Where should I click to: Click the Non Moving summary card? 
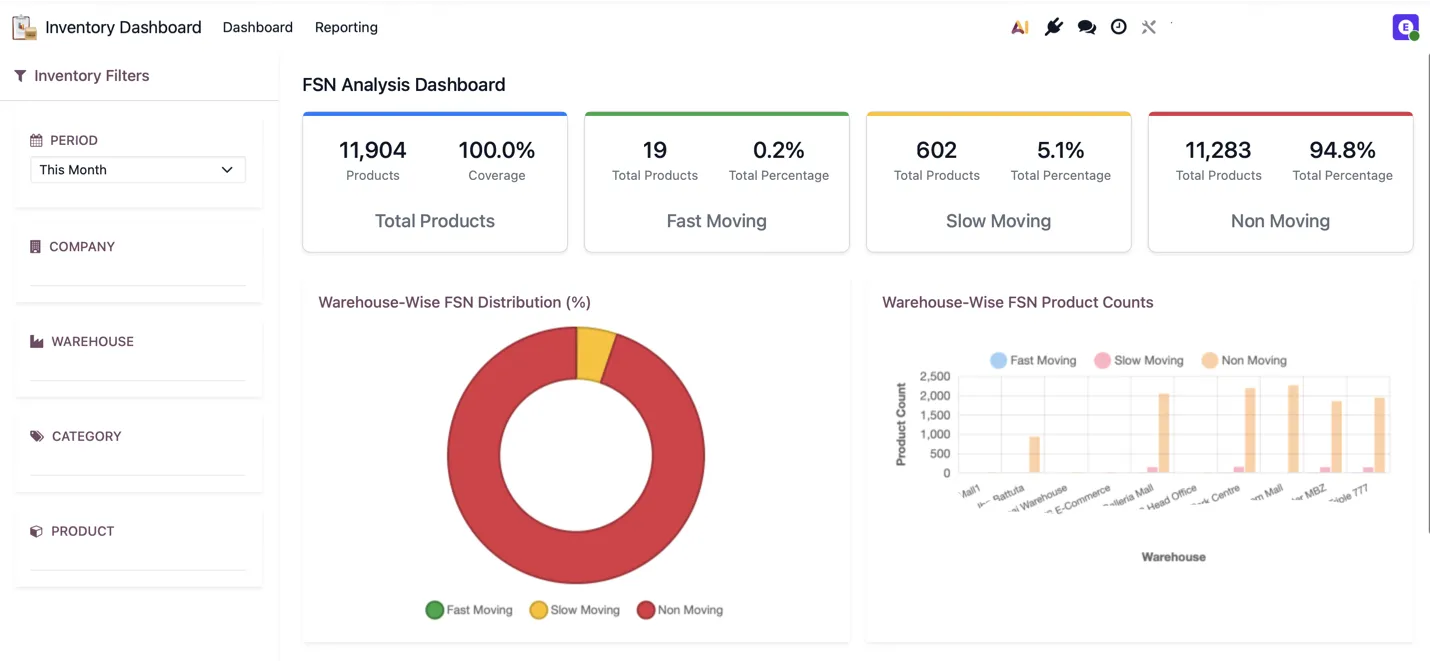coord(1280,182)
